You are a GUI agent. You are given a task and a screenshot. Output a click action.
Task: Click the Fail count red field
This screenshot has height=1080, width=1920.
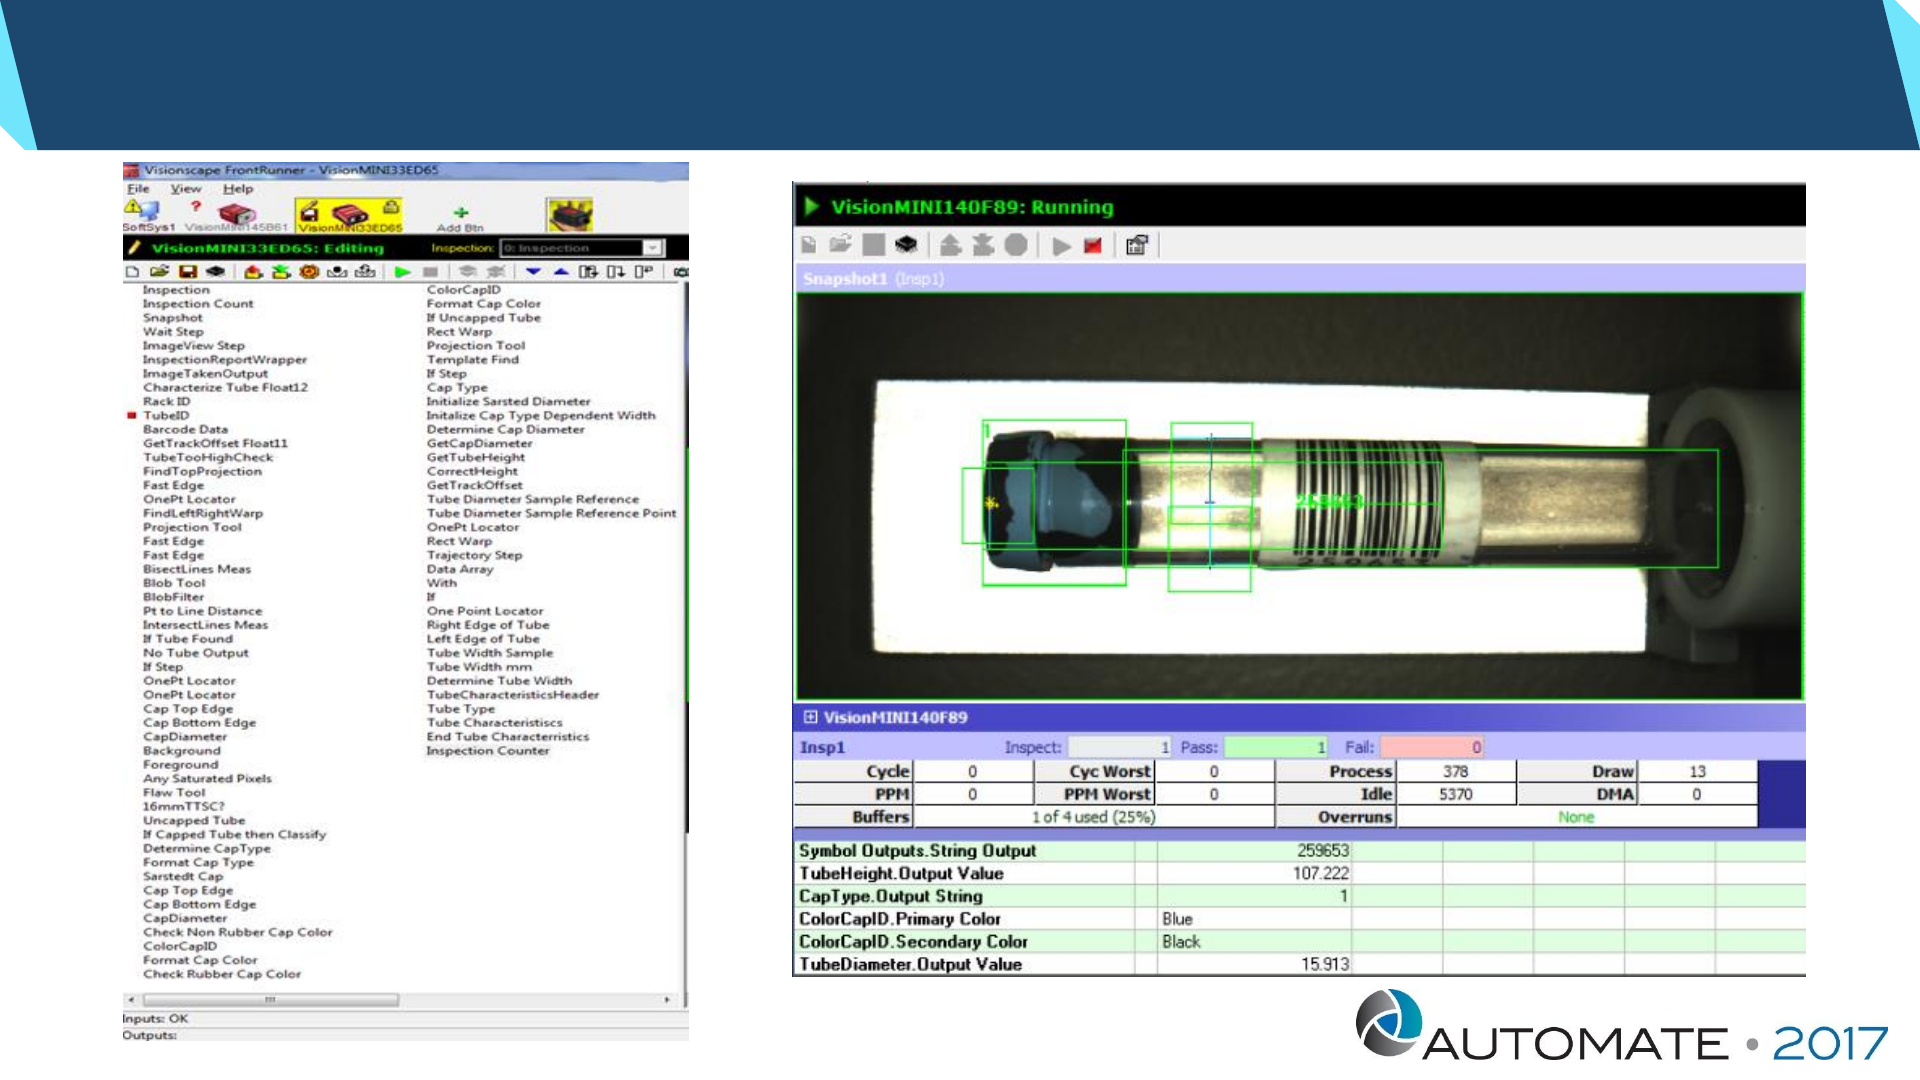pos(1431,747)
